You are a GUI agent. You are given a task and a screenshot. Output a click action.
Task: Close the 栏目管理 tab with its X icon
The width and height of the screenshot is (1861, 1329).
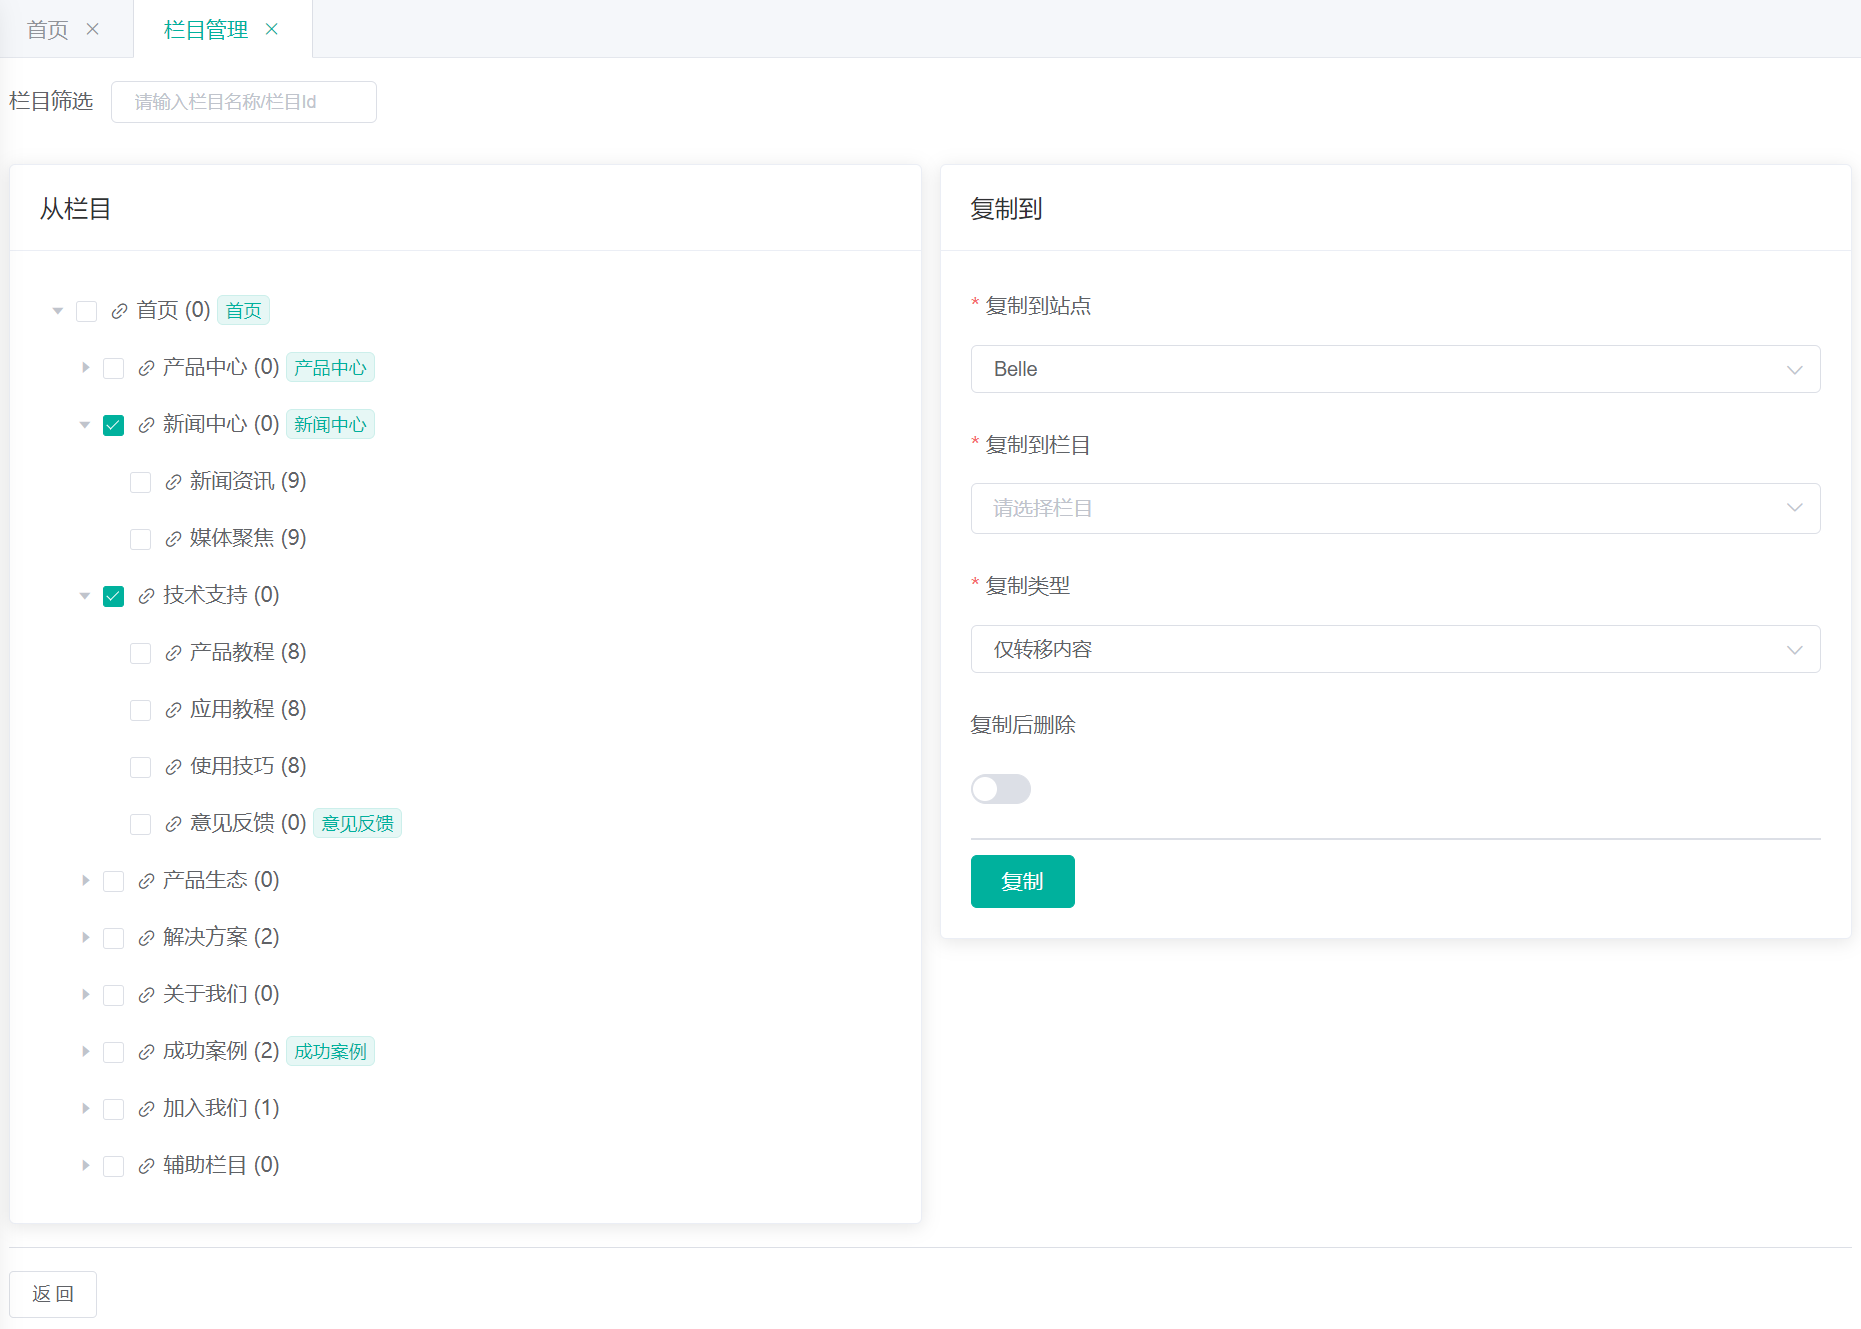[x=272, y=29]
